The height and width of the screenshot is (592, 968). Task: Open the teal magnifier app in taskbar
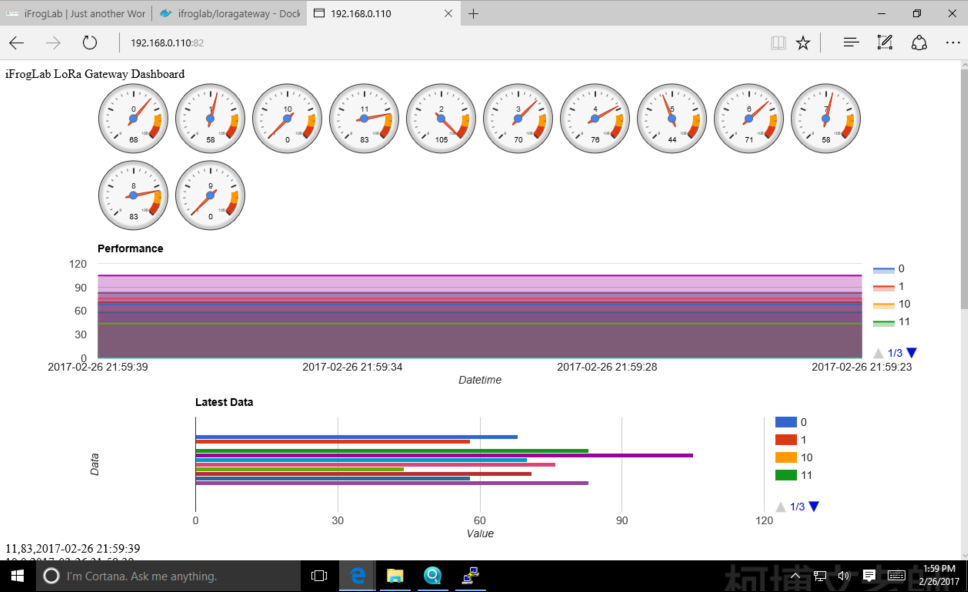pyautogui.click(x=433, y=576)
